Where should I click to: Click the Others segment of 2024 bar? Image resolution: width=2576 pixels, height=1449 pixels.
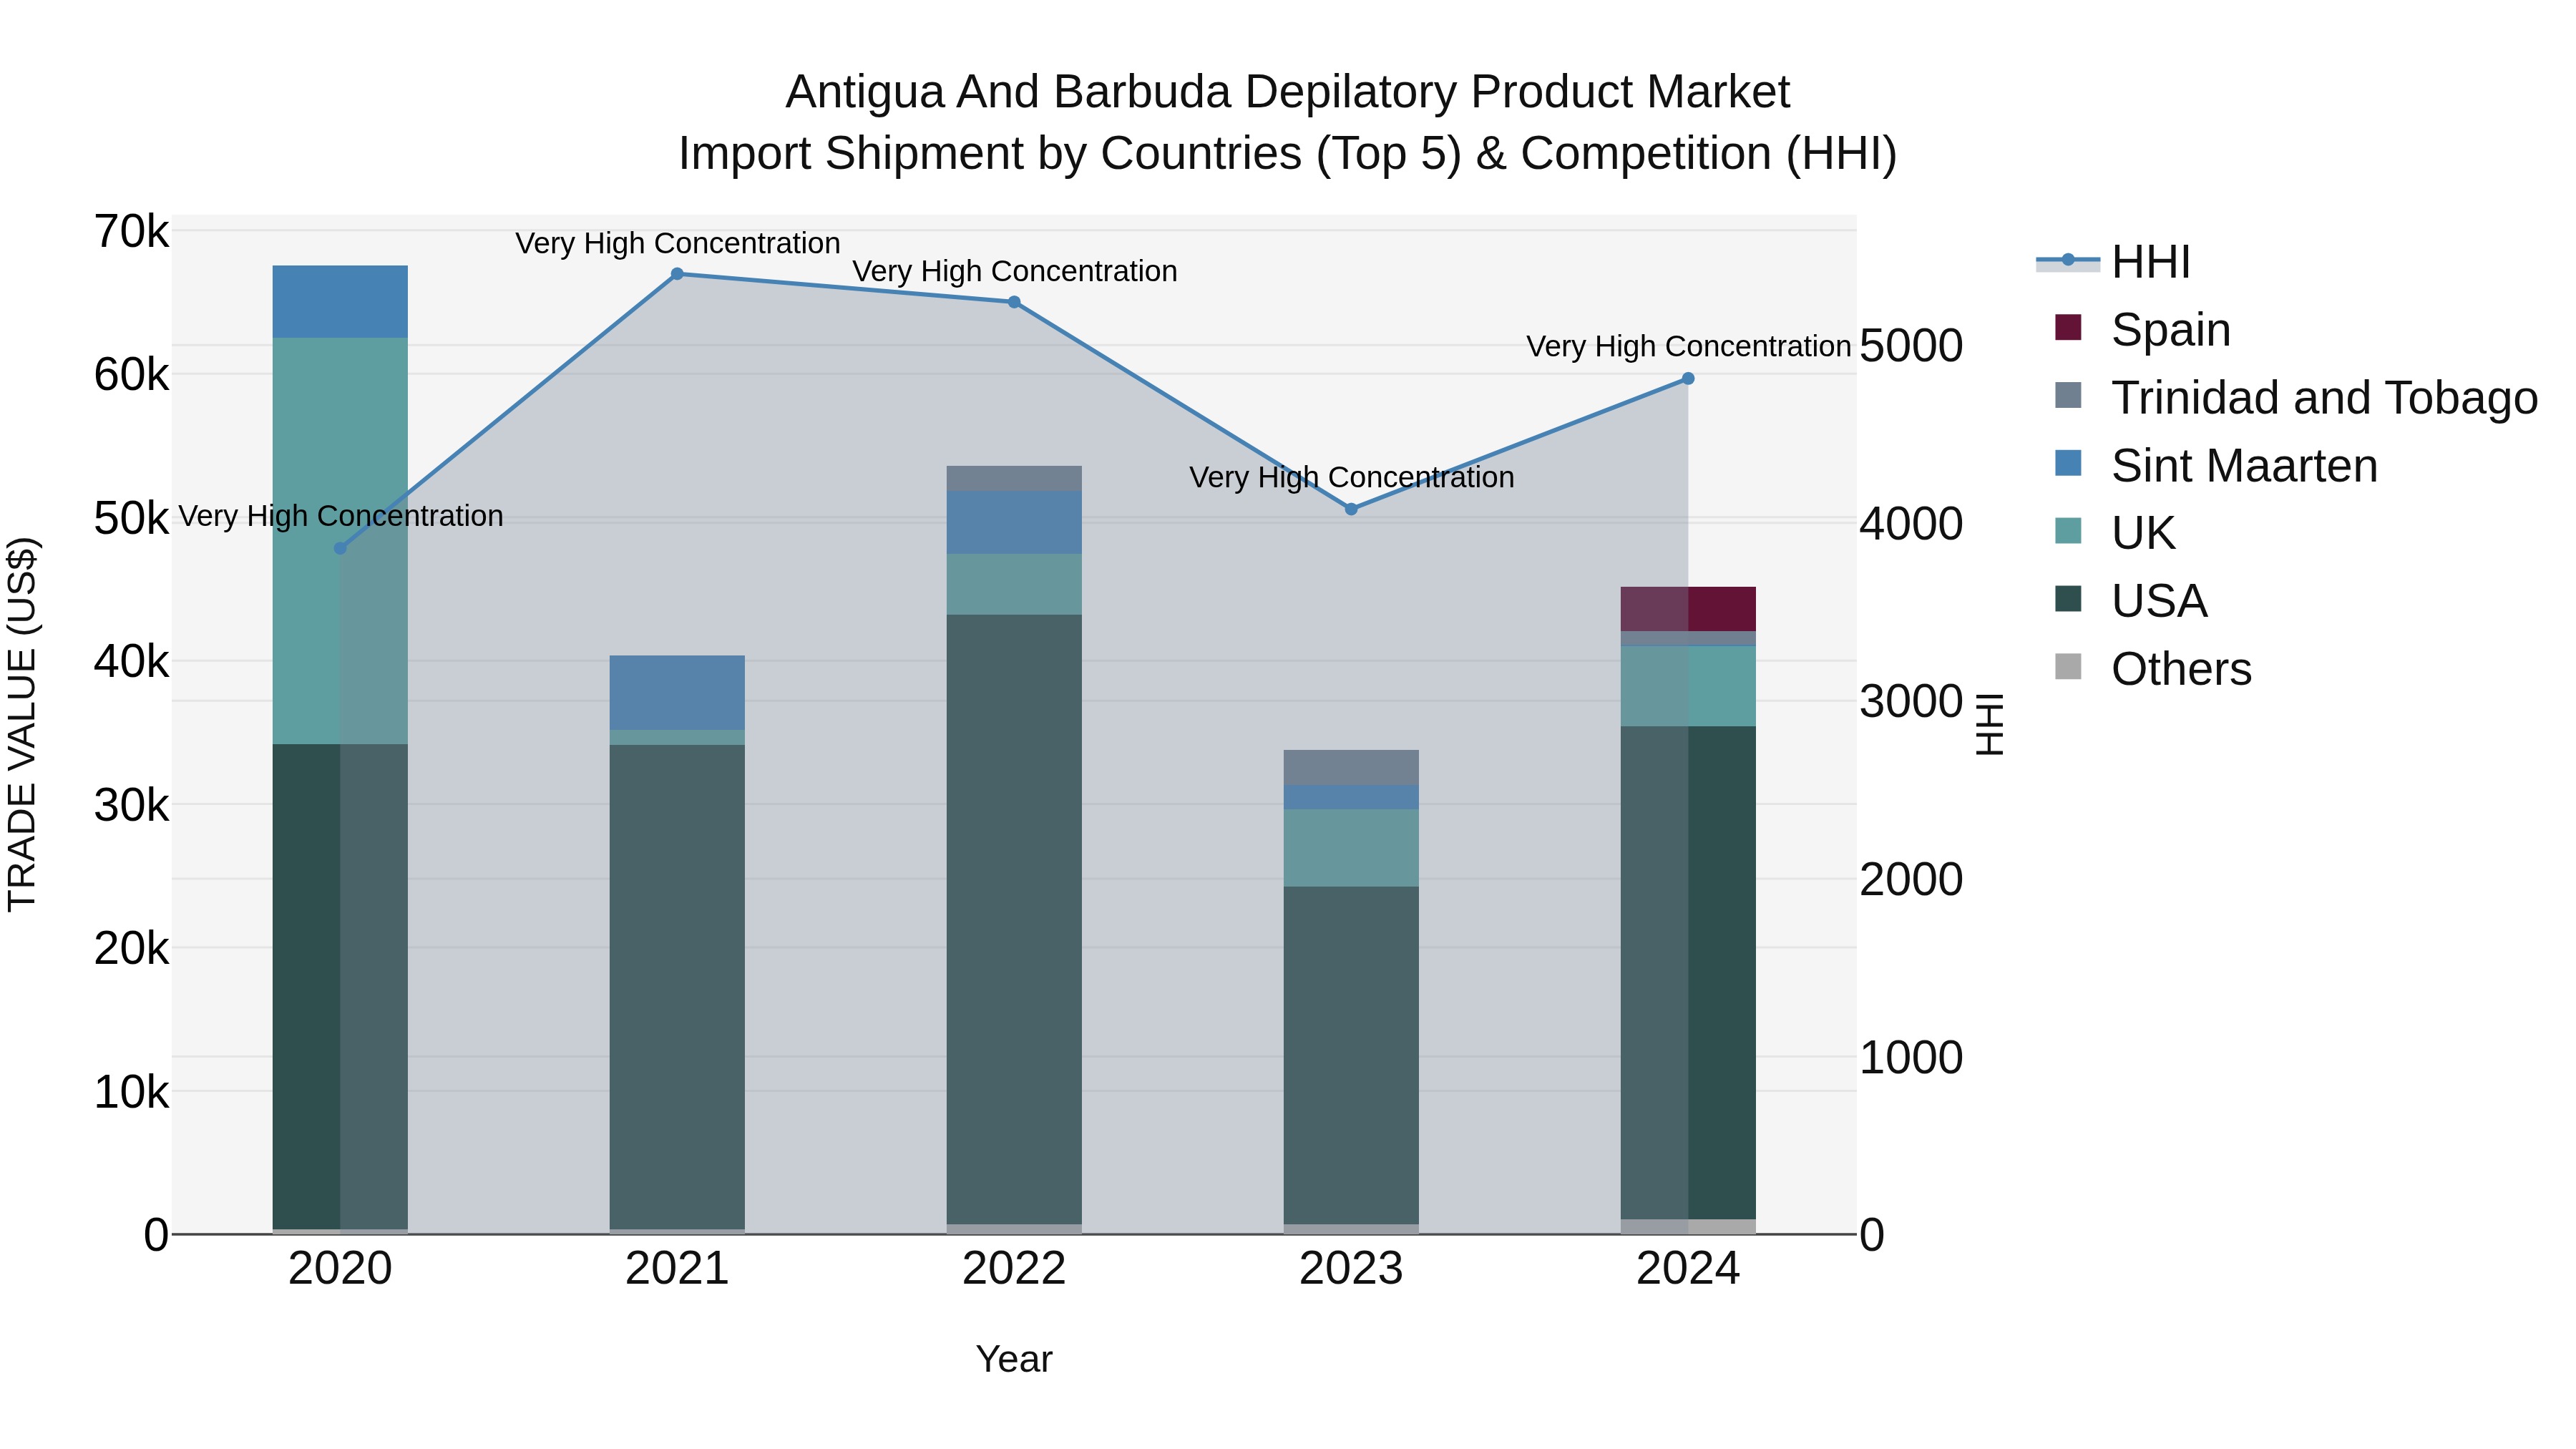[1688, 1226]
